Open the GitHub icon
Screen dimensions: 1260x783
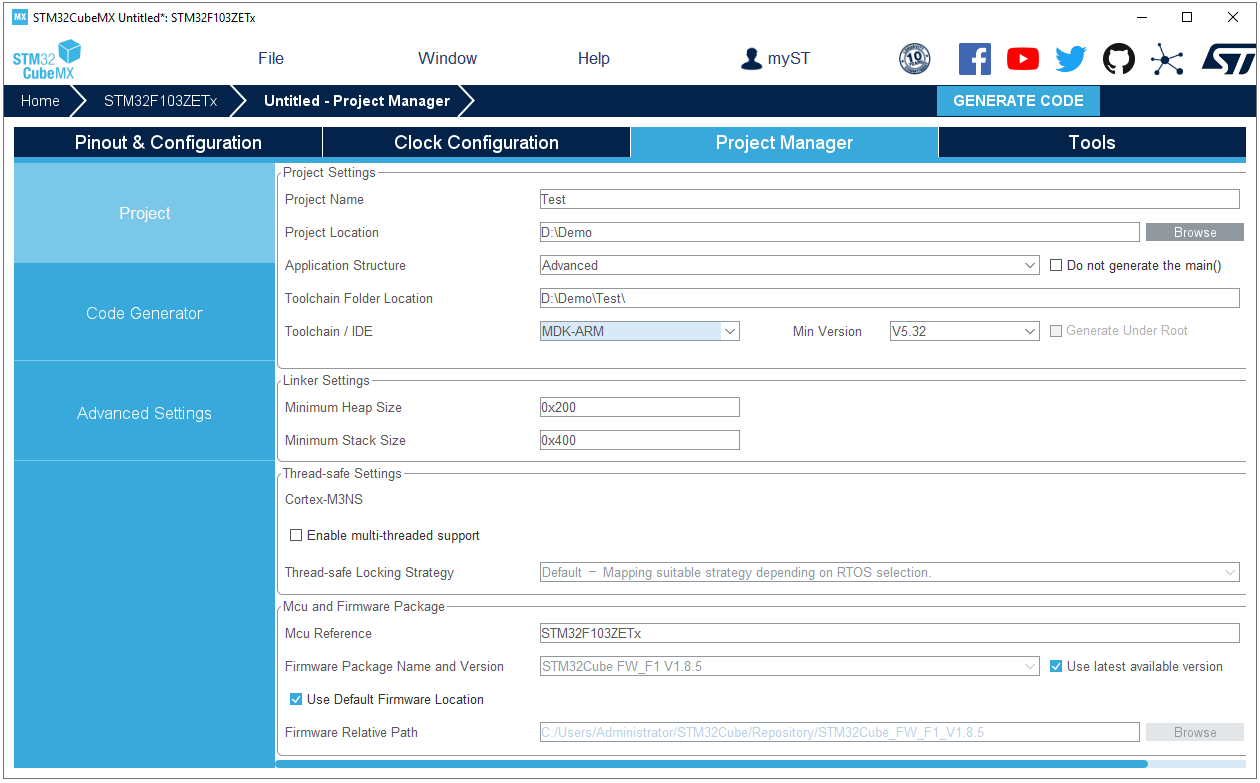[1119, 59]
